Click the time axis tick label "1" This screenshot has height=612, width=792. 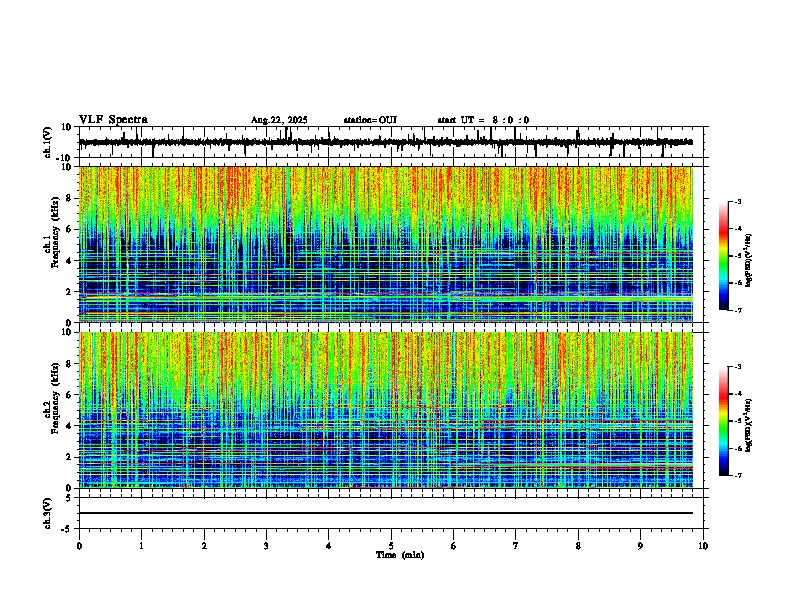pyautogui.click(x=141, y=546)
